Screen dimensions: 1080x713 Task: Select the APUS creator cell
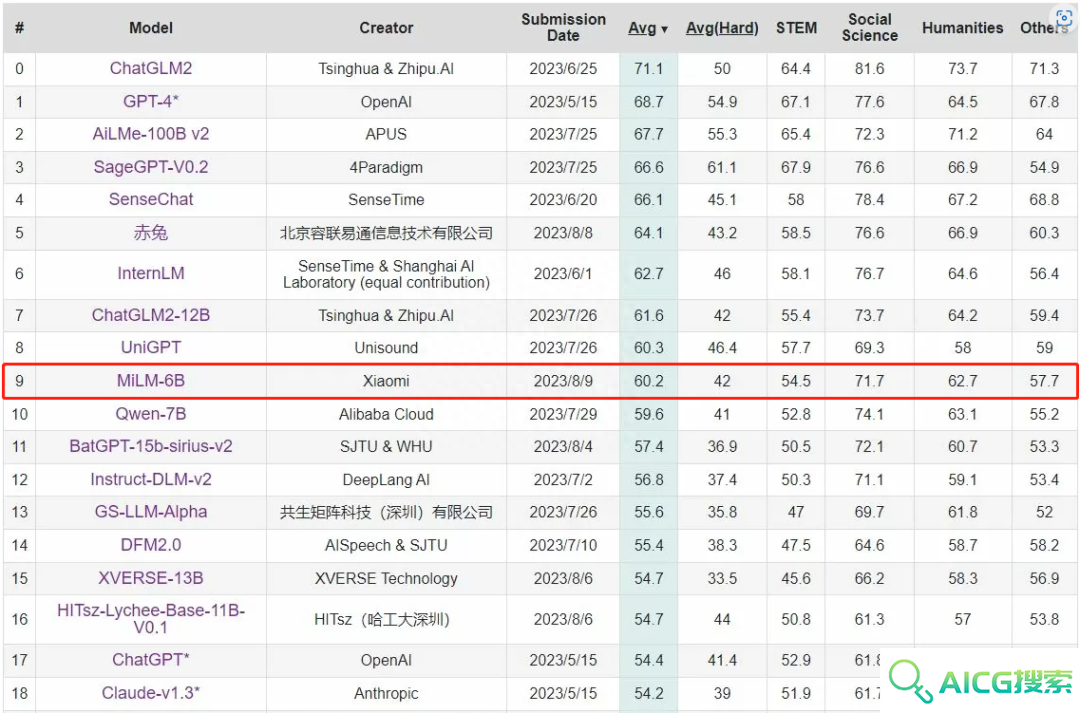tap(386, 134)
